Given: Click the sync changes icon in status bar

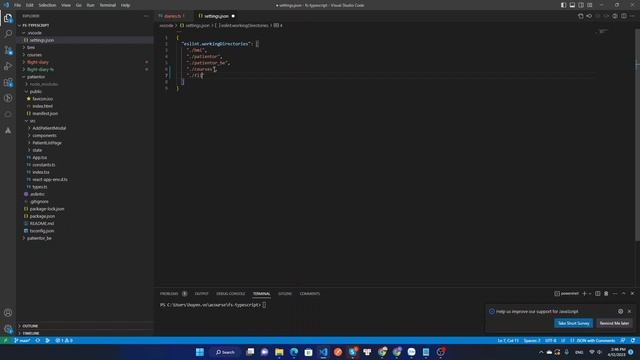Looking at the screenshot, I should pyautogui.click(x=38, y=340).
